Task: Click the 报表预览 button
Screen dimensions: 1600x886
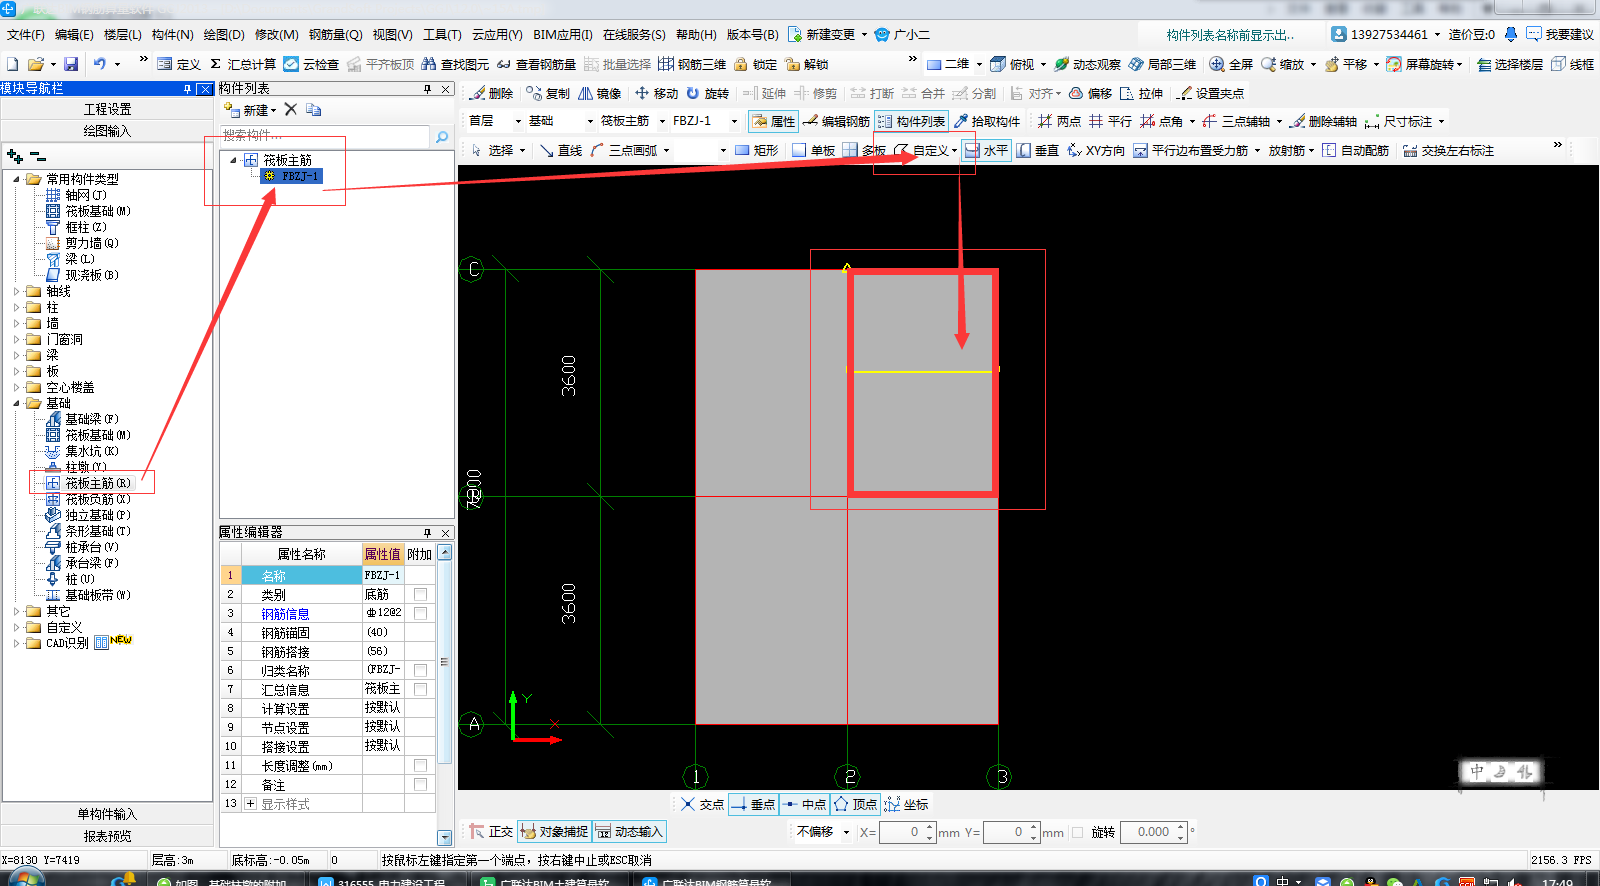Action: 107,836
